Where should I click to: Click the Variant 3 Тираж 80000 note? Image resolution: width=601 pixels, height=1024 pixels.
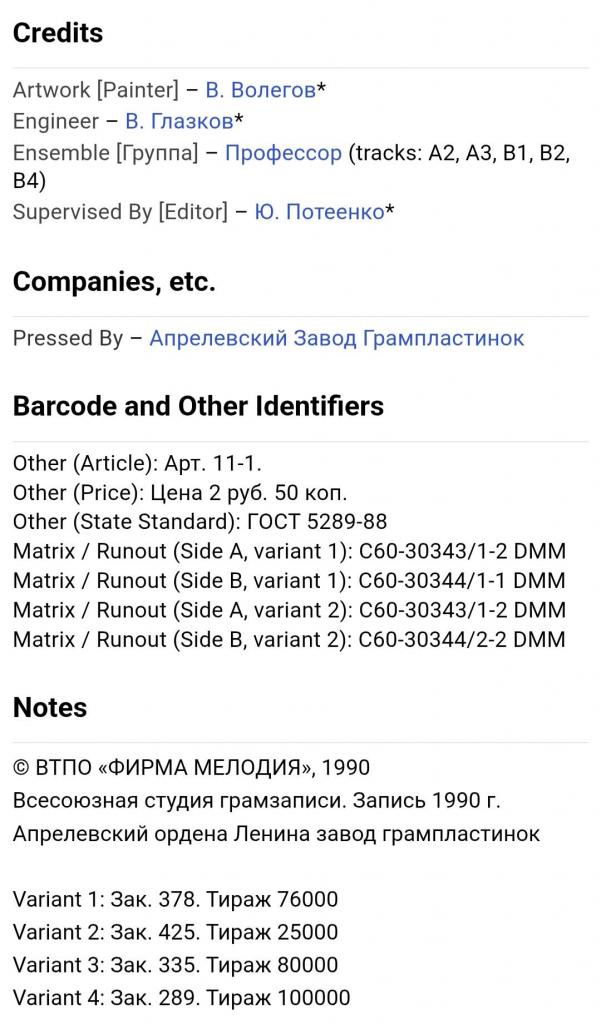coord(175,965)
